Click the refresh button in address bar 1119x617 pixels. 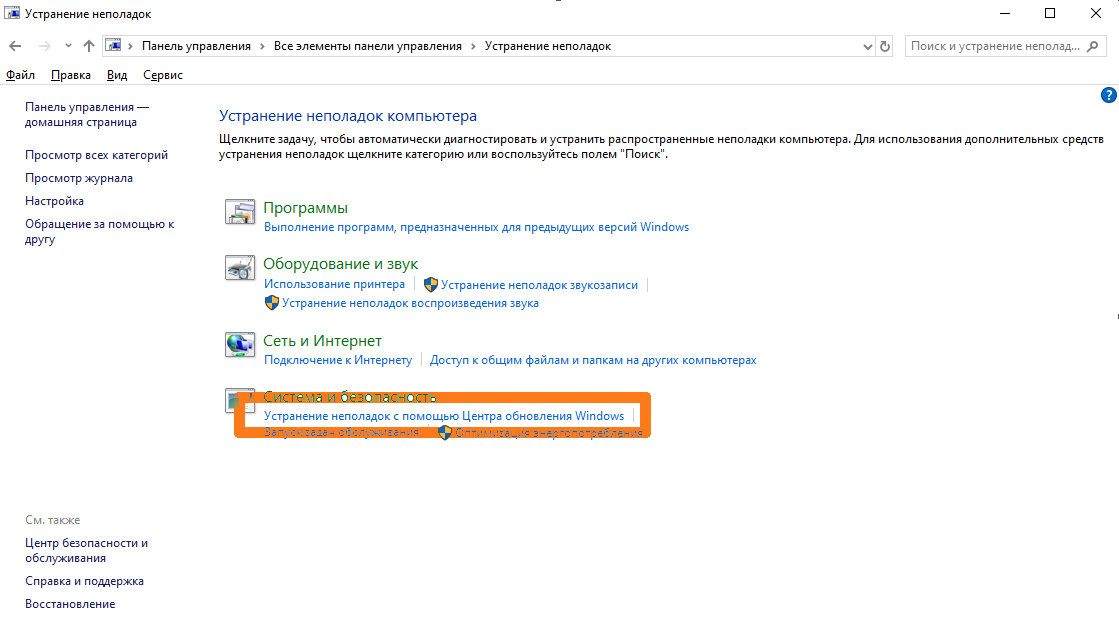[885, 46]
